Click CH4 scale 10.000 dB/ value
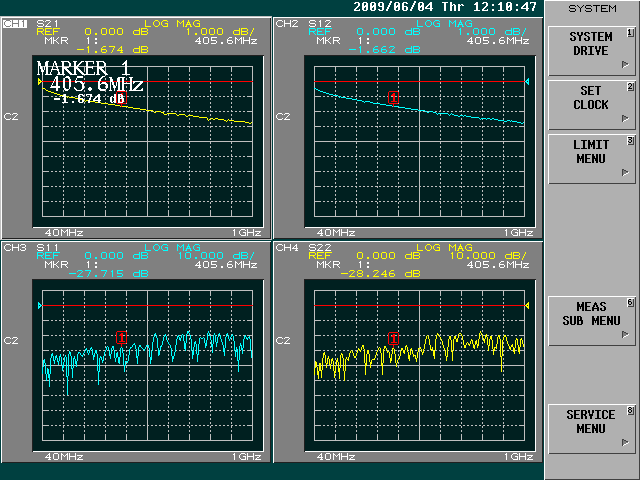Screen dimensions: 640x480 488,256
